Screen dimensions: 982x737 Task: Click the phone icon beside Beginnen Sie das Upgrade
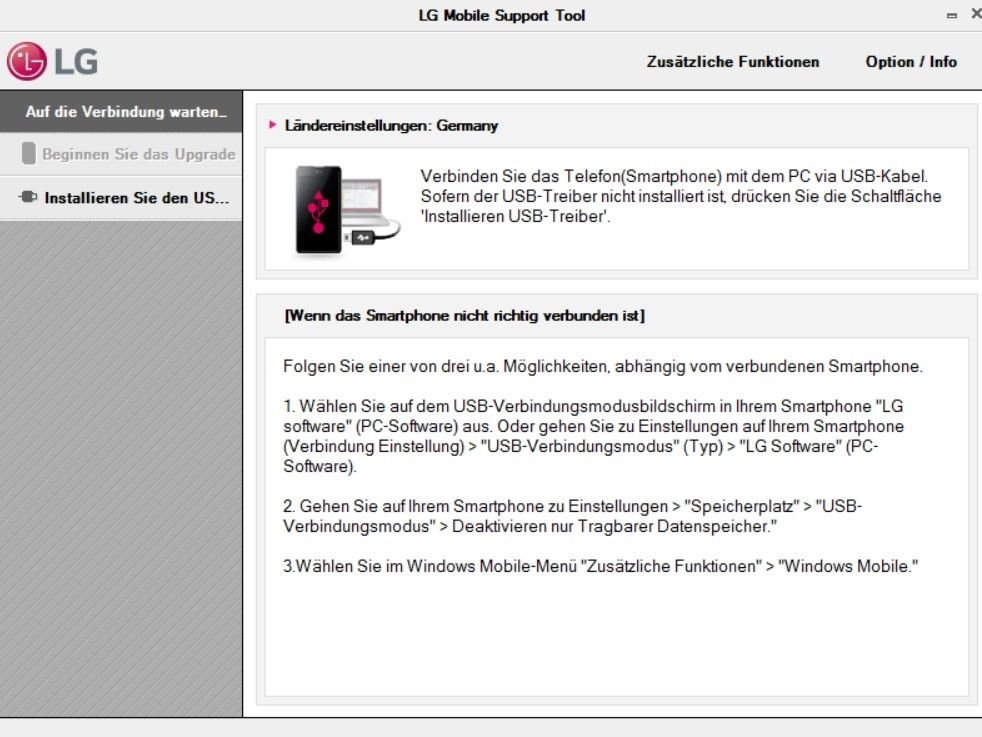pyautogui.click(x=28, y=153)
